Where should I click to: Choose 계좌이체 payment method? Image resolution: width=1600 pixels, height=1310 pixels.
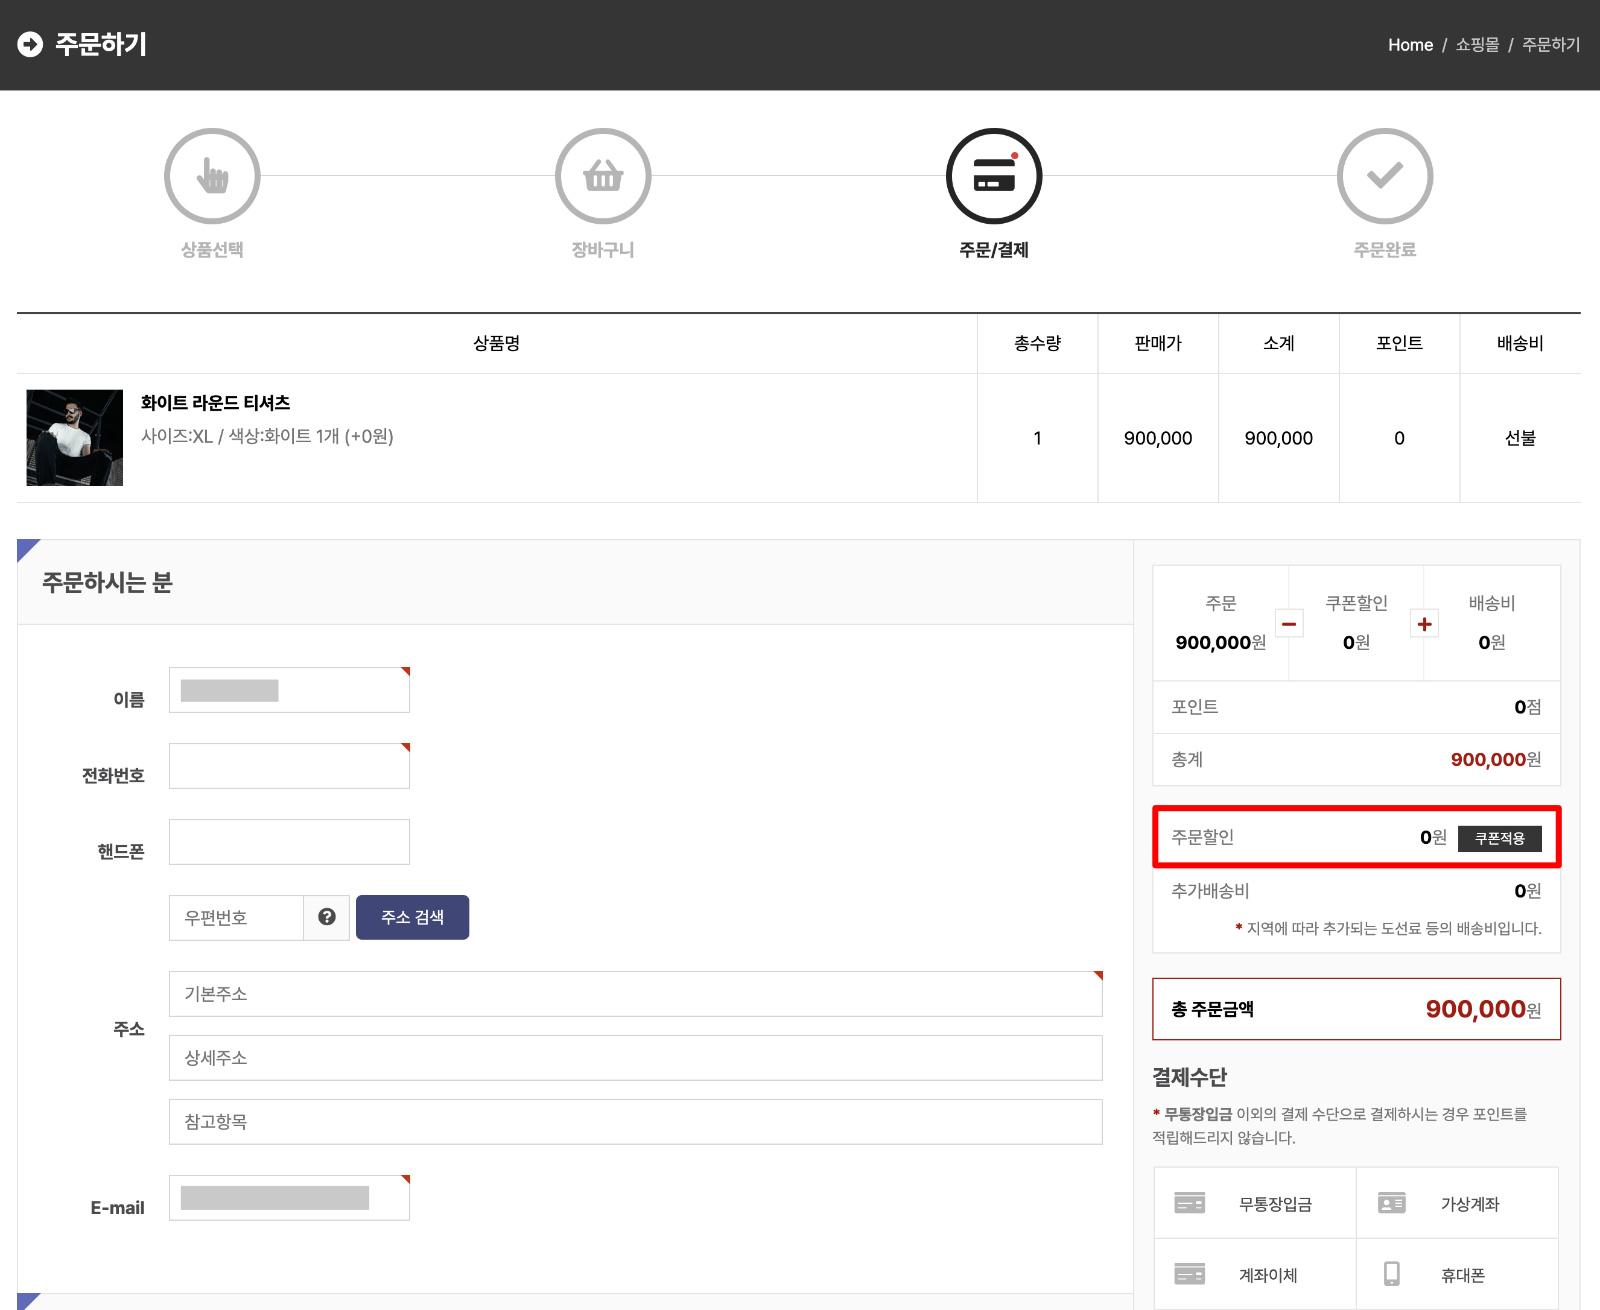pyautogui.click(x=1255, y=1274)
